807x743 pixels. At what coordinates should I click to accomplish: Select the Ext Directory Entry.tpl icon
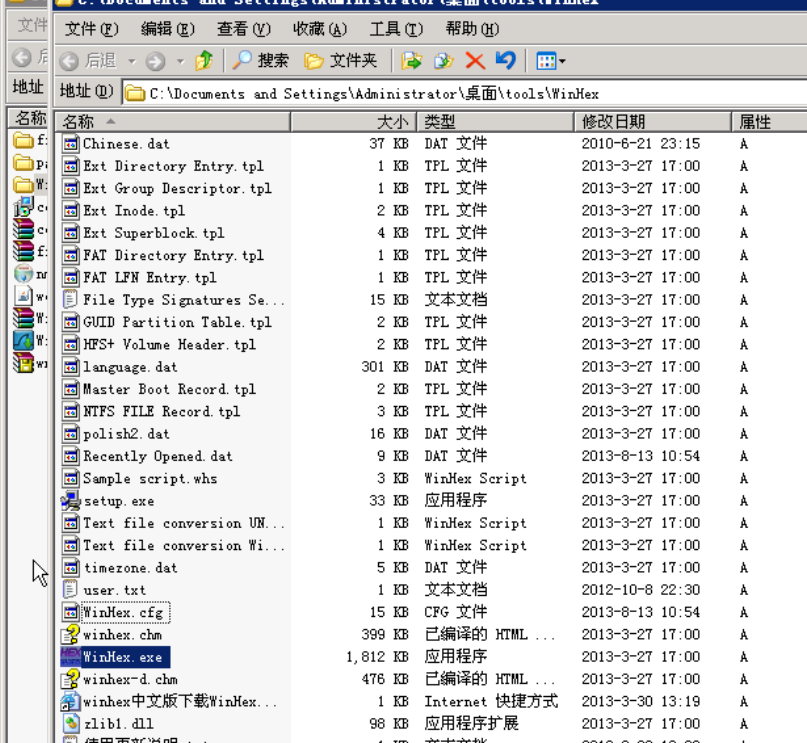click(71, 166)
